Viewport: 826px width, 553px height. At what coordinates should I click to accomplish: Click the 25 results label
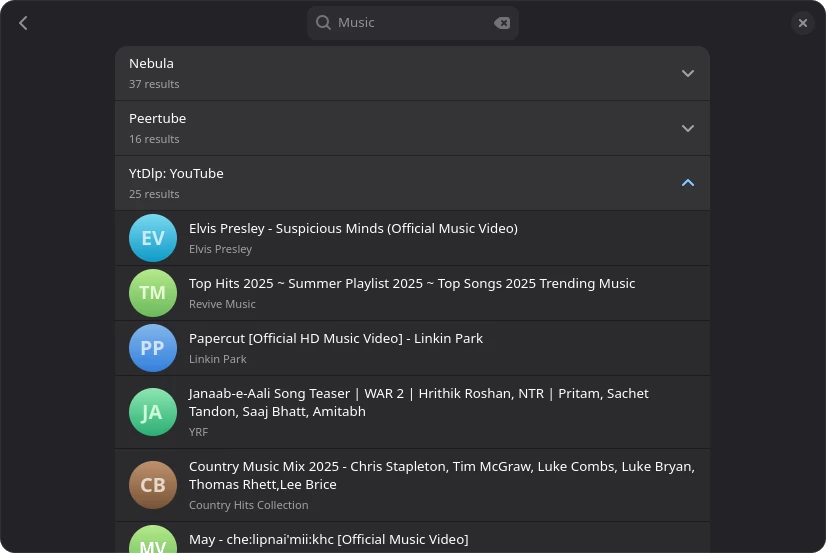[x=154, y=194]
